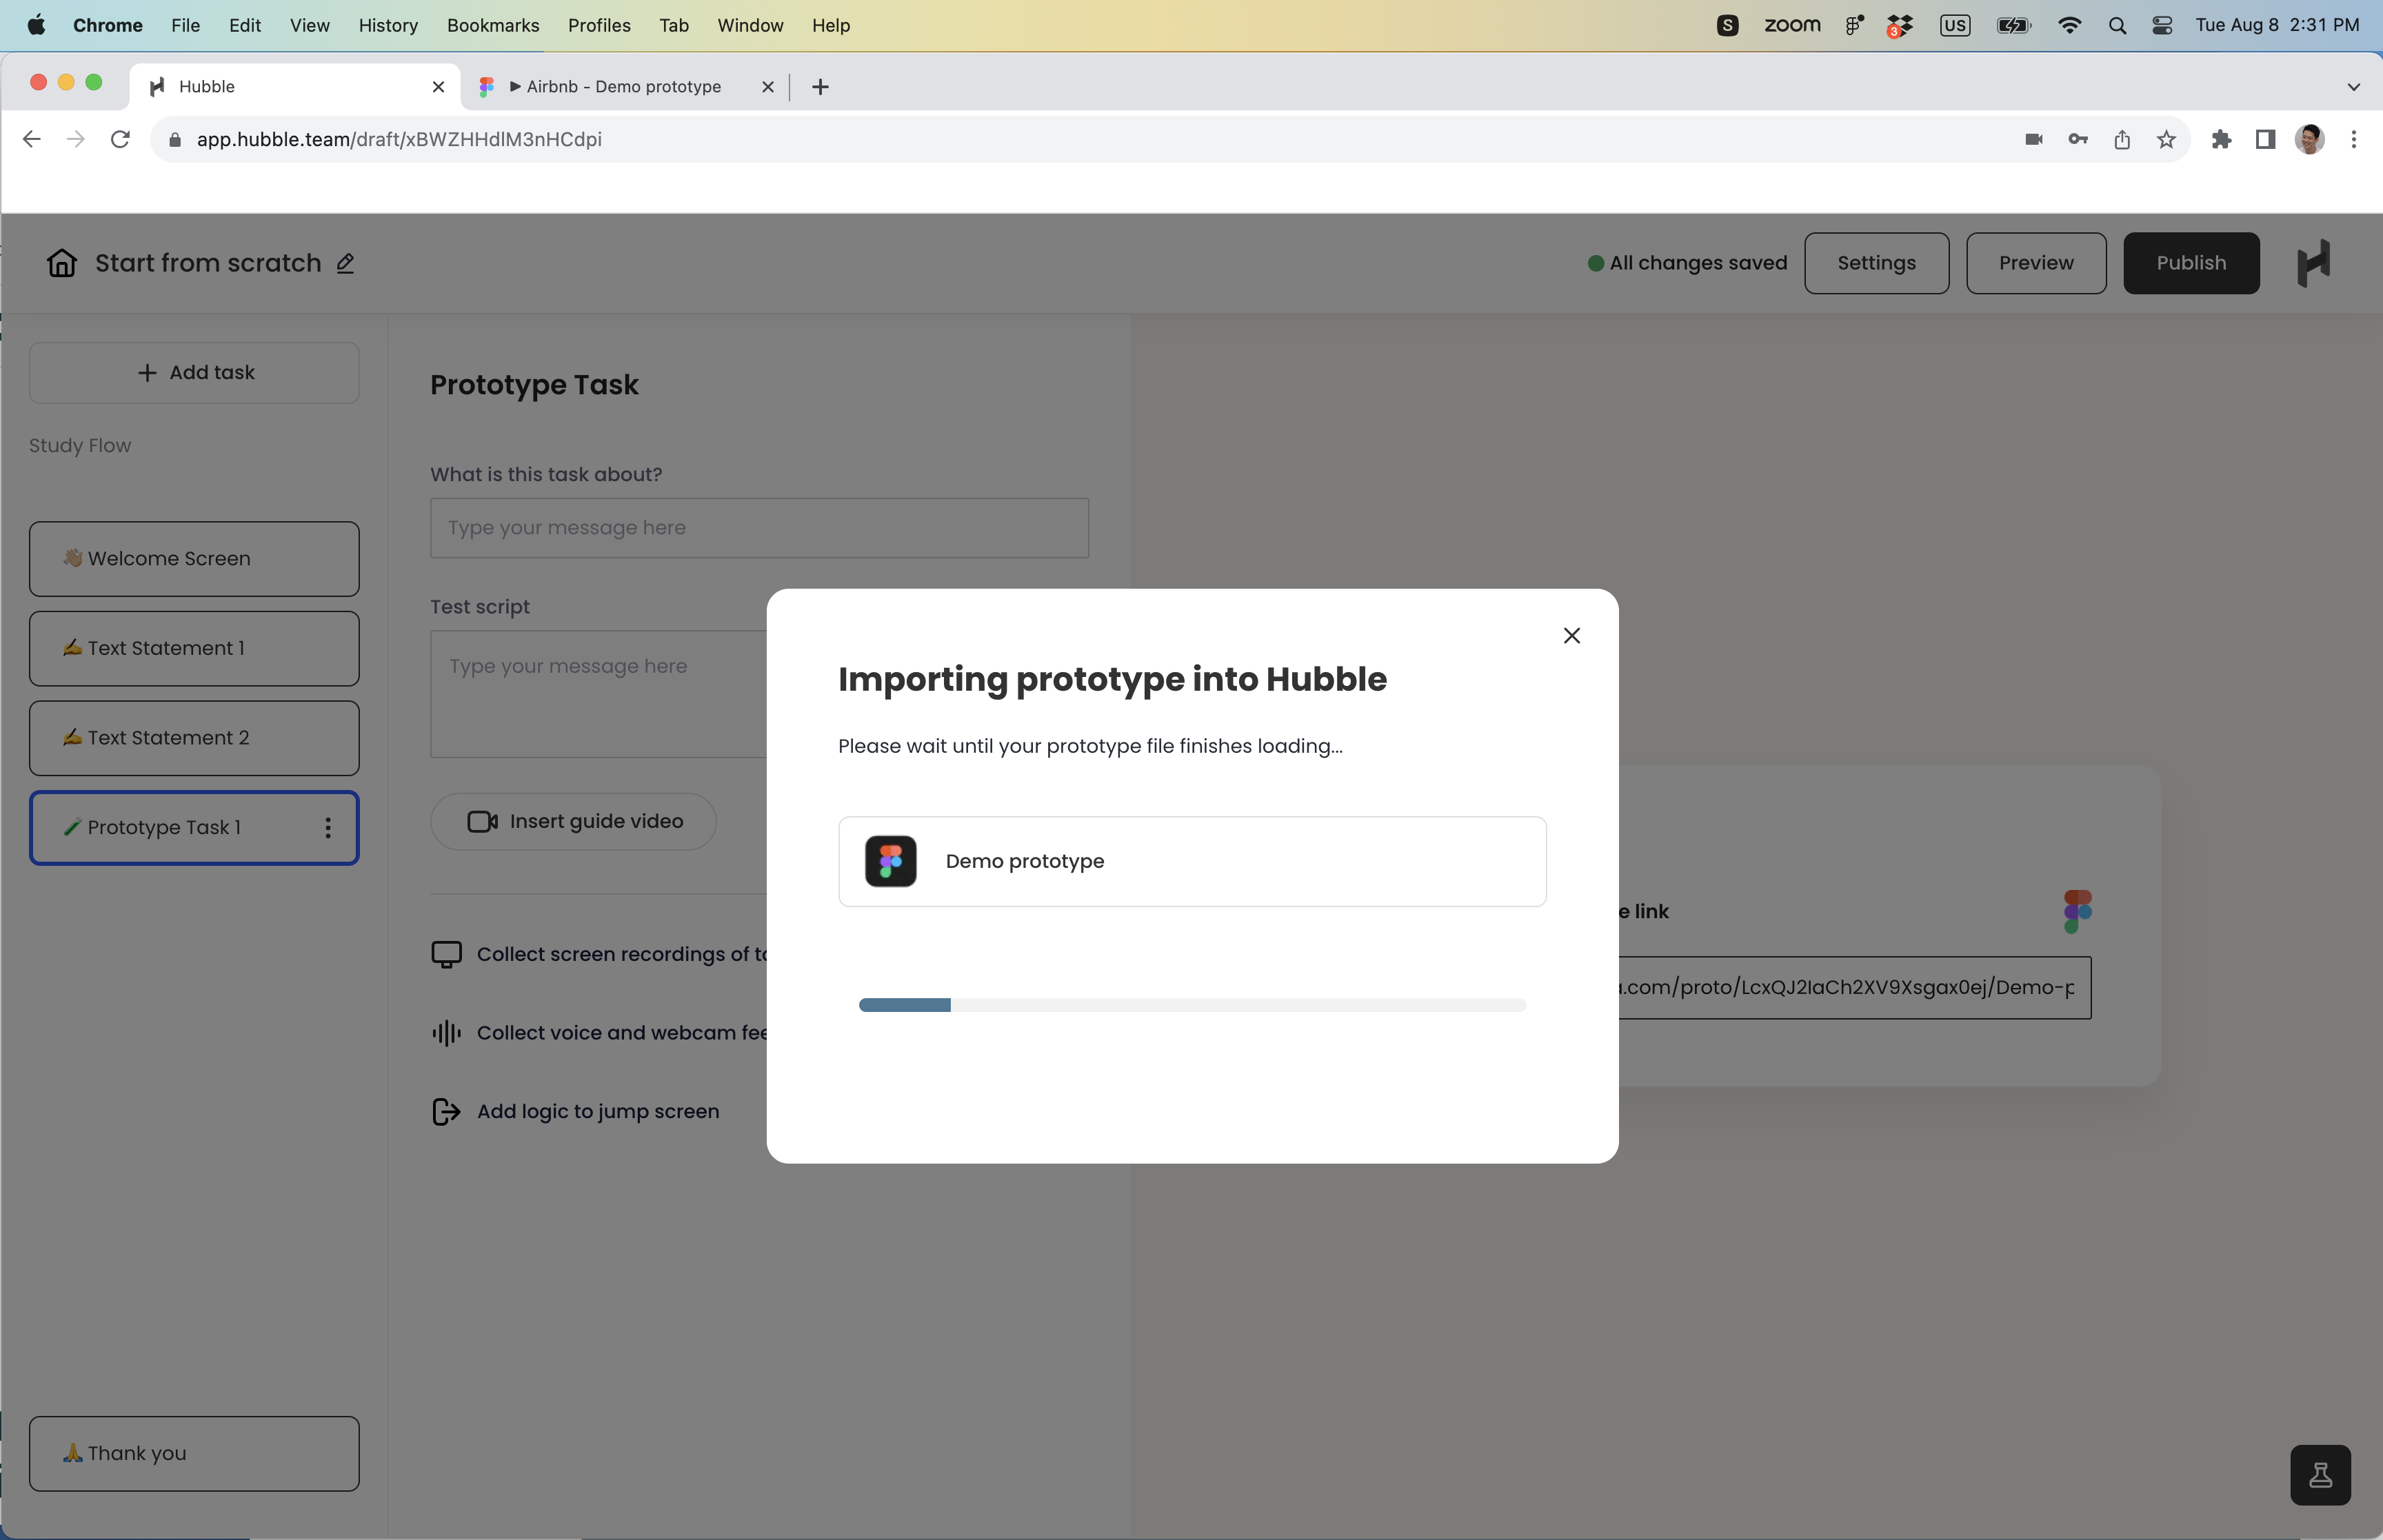Close the importing prototype dialog
The height and width of the screenshot is (1540, 2383).
tap(1571, 636)
